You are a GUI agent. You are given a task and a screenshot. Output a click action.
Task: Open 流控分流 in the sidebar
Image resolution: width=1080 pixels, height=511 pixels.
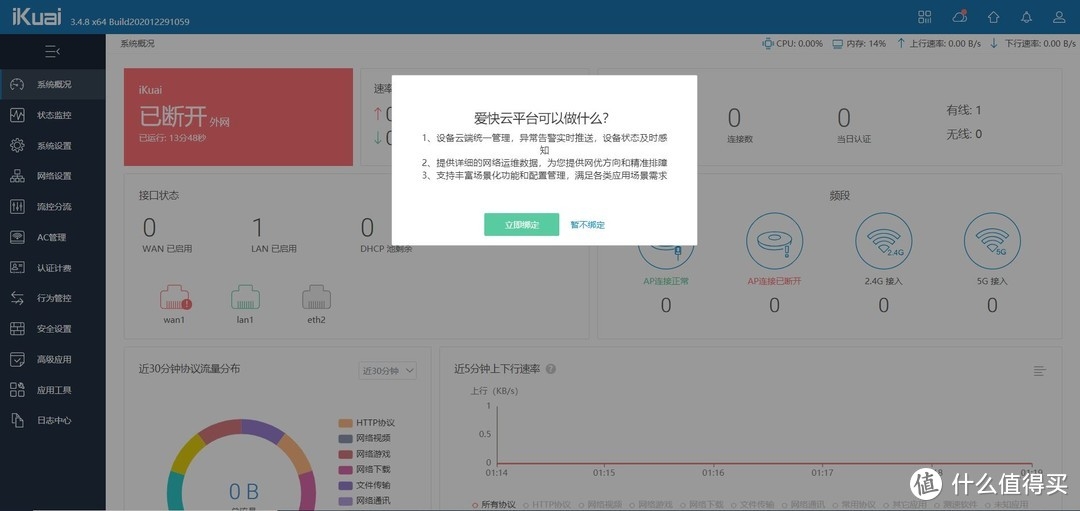(53, 207)
